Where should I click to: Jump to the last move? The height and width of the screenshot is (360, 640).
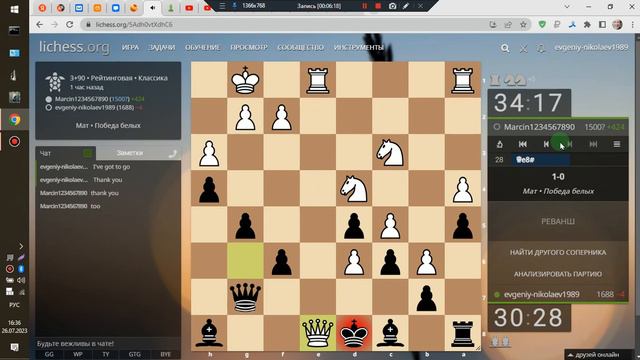[593, 144]
